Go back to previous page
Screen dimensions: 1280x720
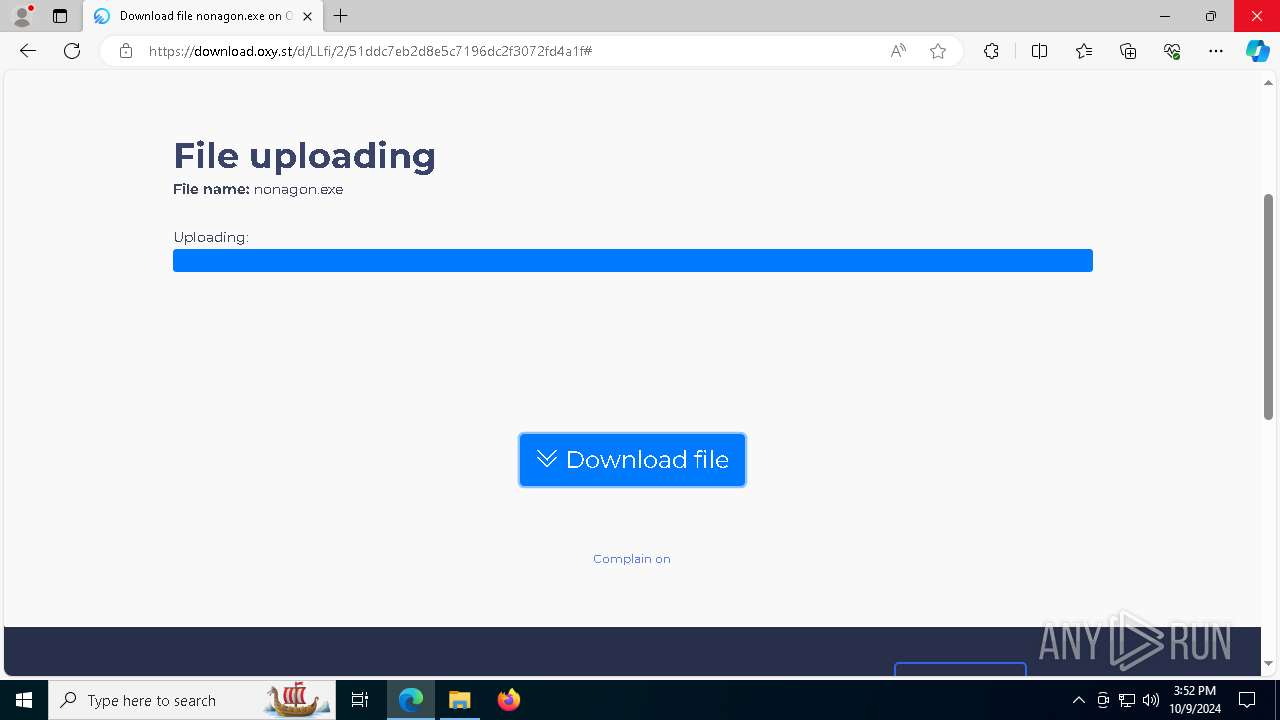[28, 51]
